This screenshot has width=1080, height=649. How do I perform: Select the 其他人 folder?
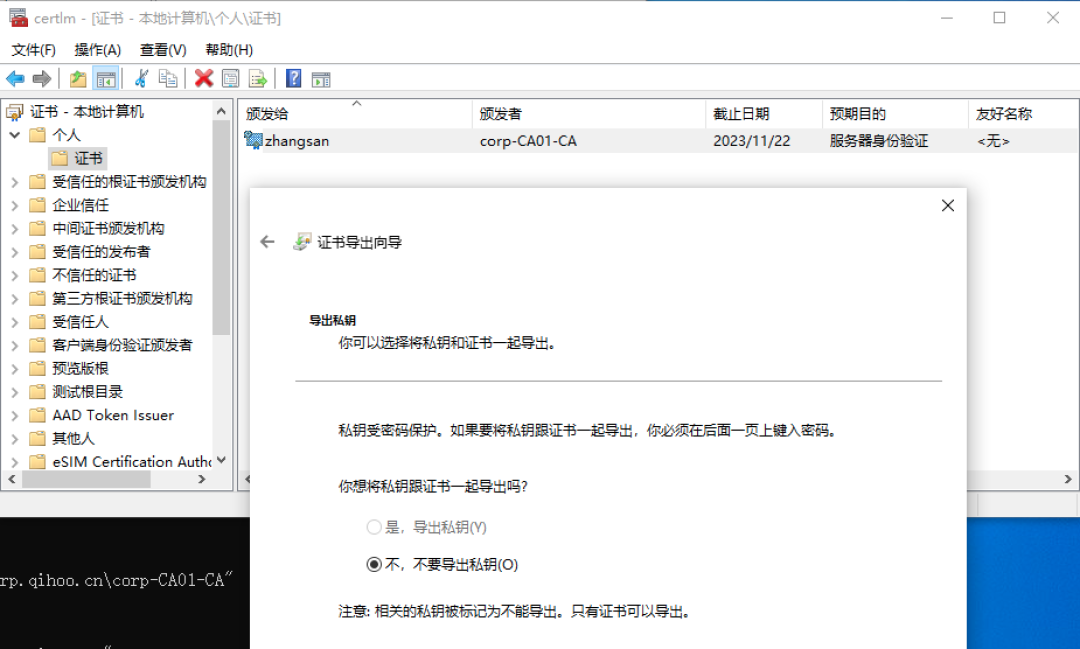(x=63, y=438)
